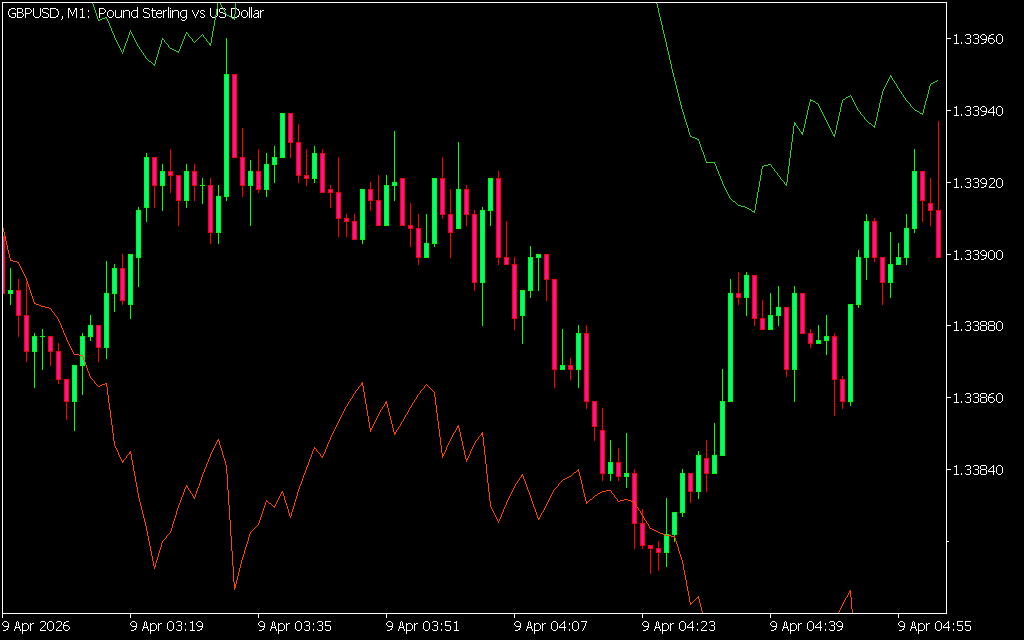Select the last red candle at the chart's right edge
The width and height of the screenshot is (1024, 640).
[x=938, y=233]
